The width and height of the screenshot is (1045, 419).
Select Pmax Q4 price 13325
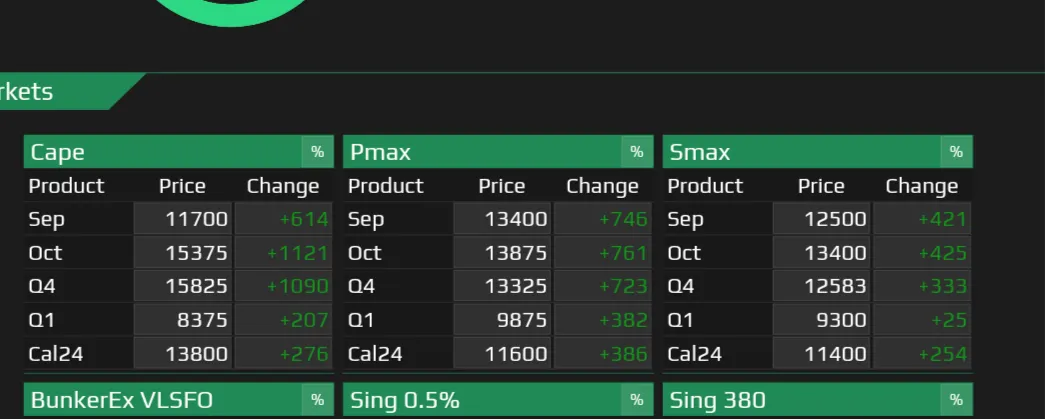click(x=503, y=286)
